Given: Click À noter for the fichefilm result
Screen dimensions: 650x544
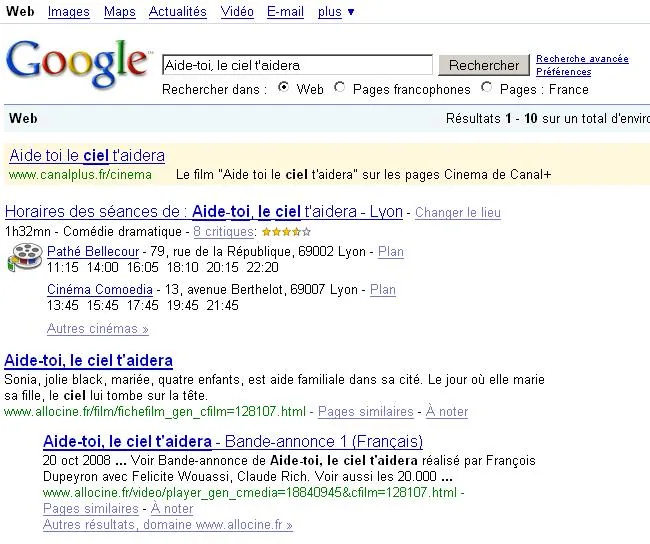Looking at the screenshot, I should (446, 411).
